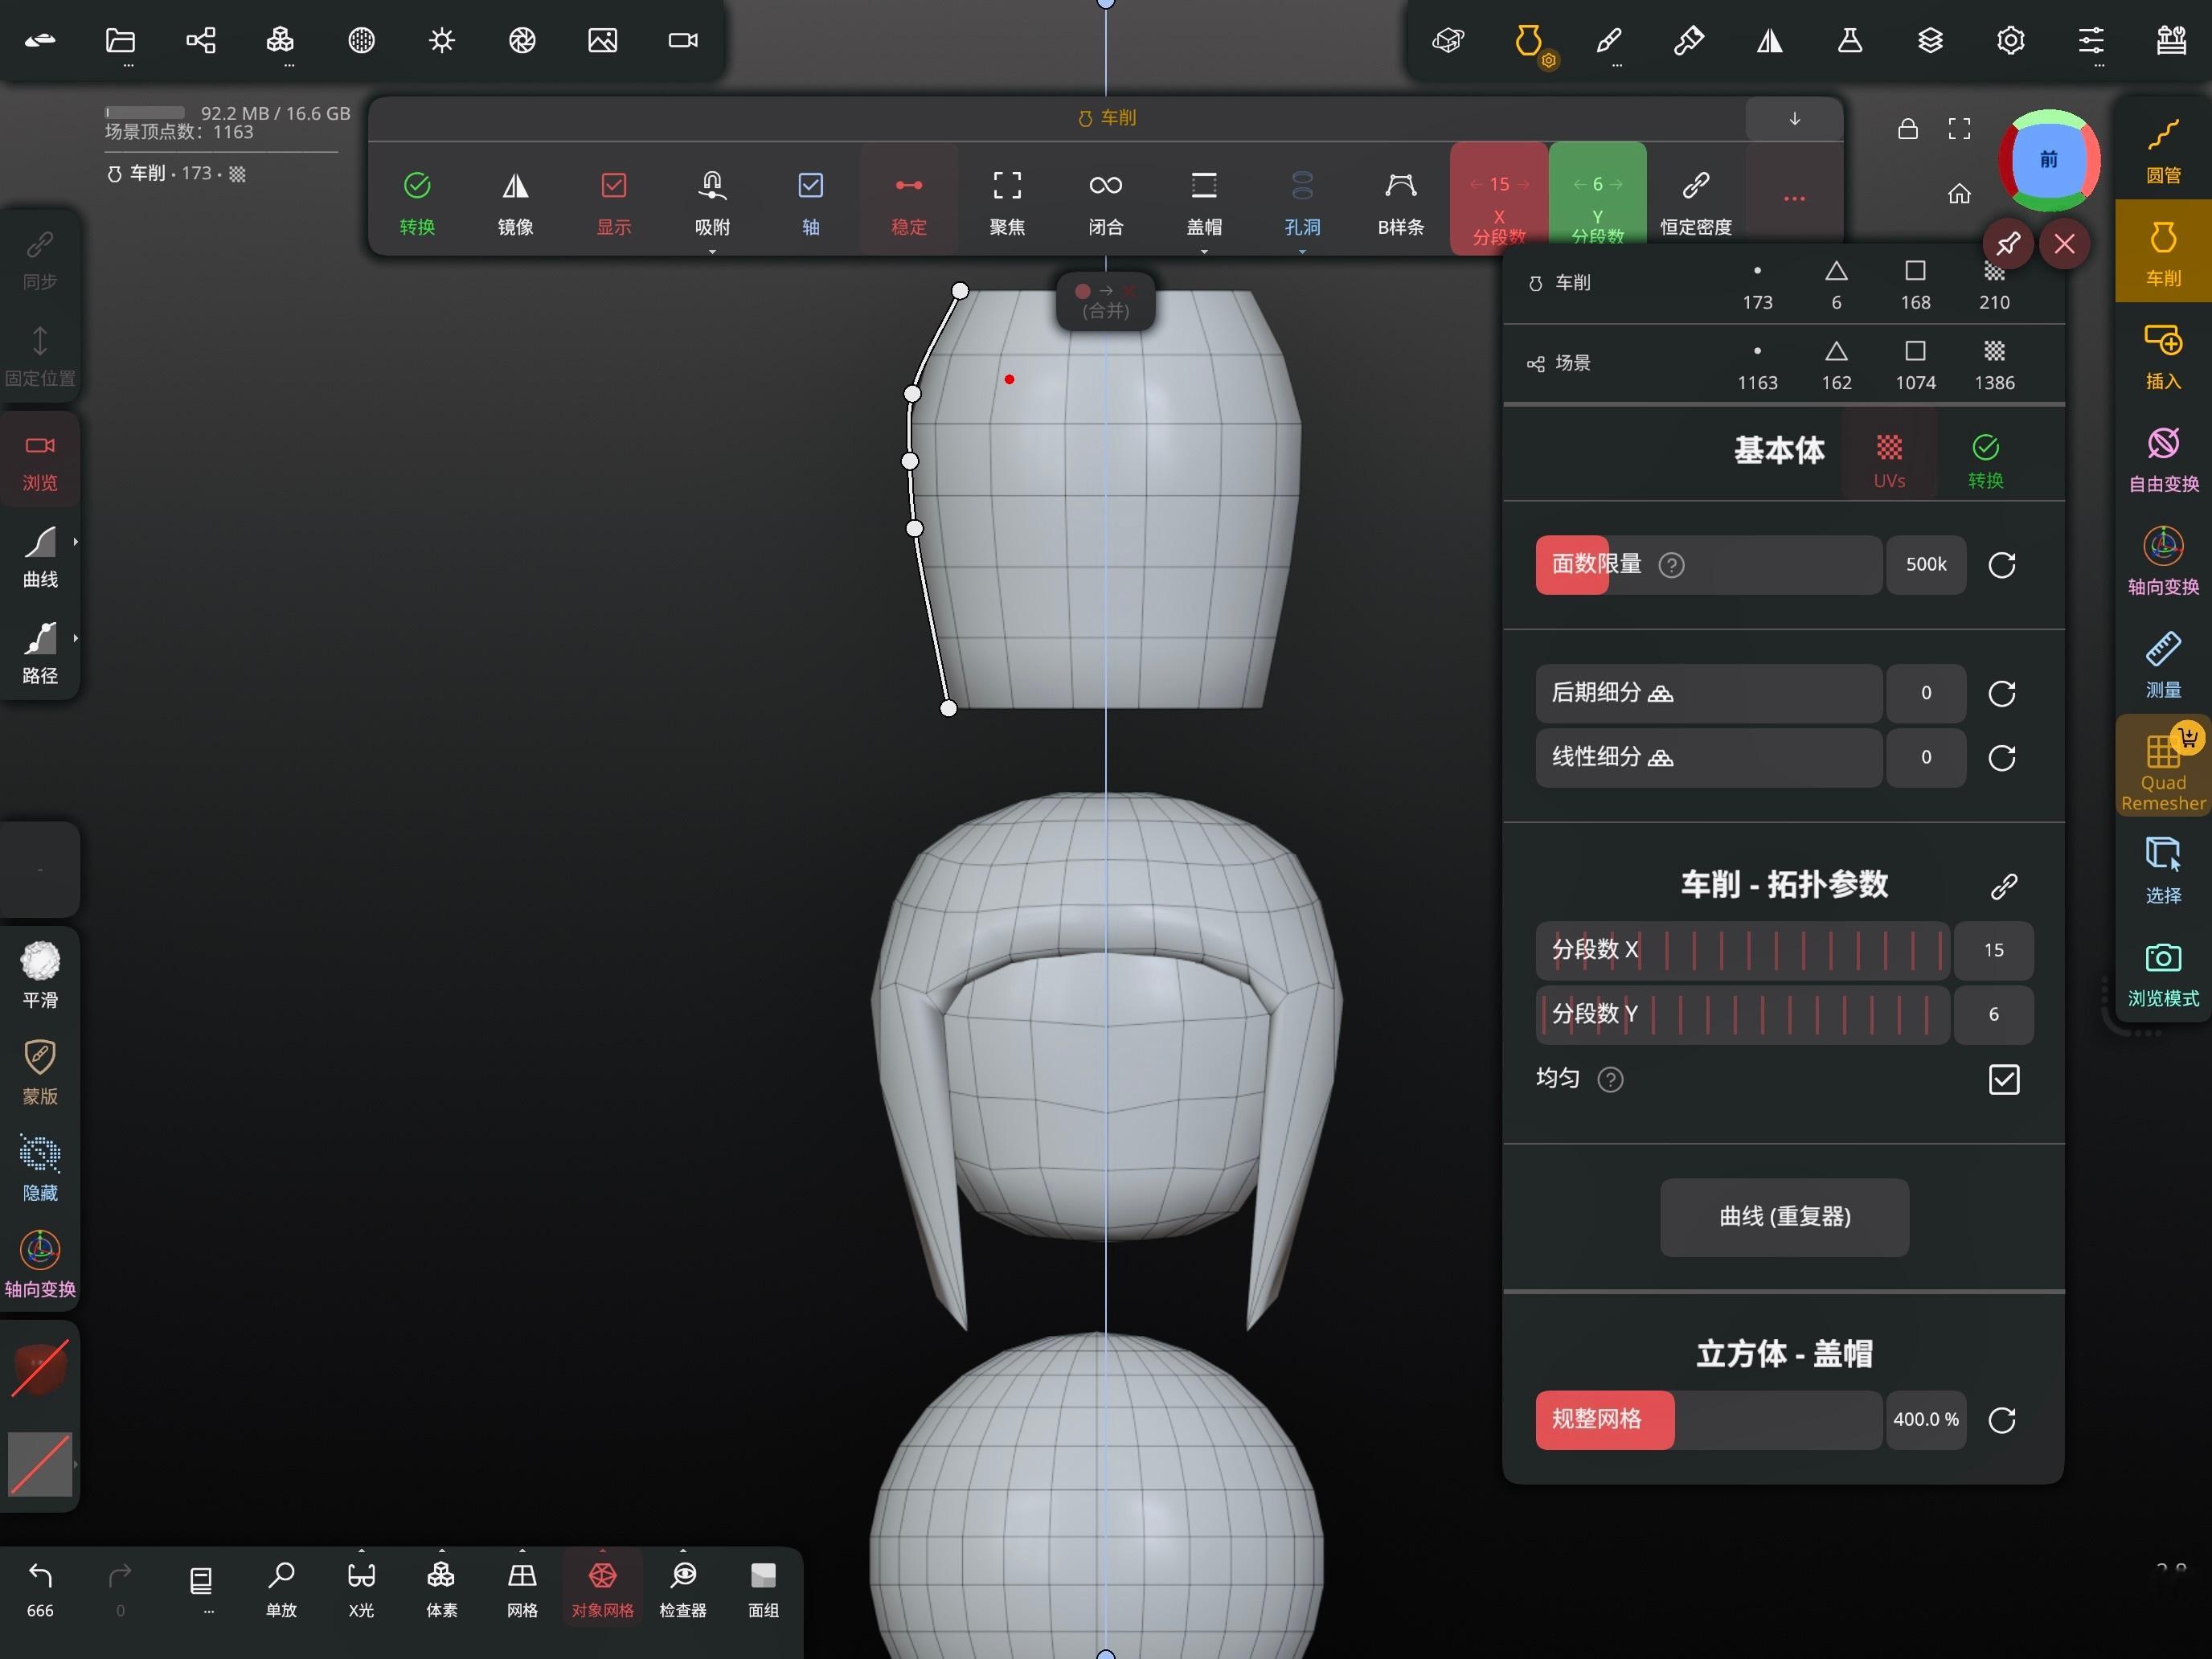Reset the face limit (面数限量) value
Viewport: 2212px width, 1659px height.
click(2001, 565)
